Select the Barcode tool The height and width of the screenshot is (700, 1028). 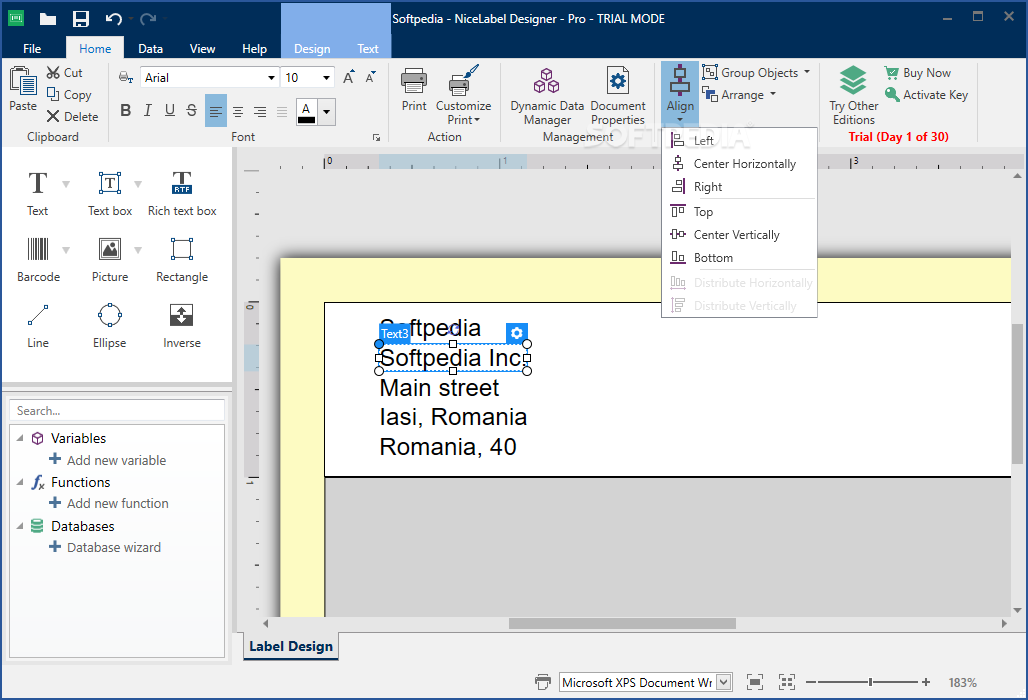(x=38, y=259)
